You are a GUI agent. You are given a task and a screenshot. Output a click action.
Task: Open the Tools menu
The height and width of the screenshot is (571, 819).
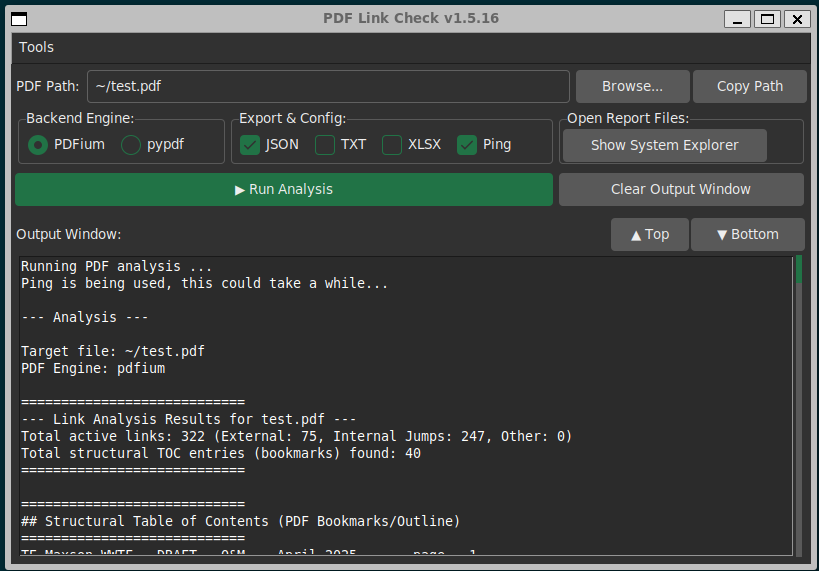tap(36, 47)
